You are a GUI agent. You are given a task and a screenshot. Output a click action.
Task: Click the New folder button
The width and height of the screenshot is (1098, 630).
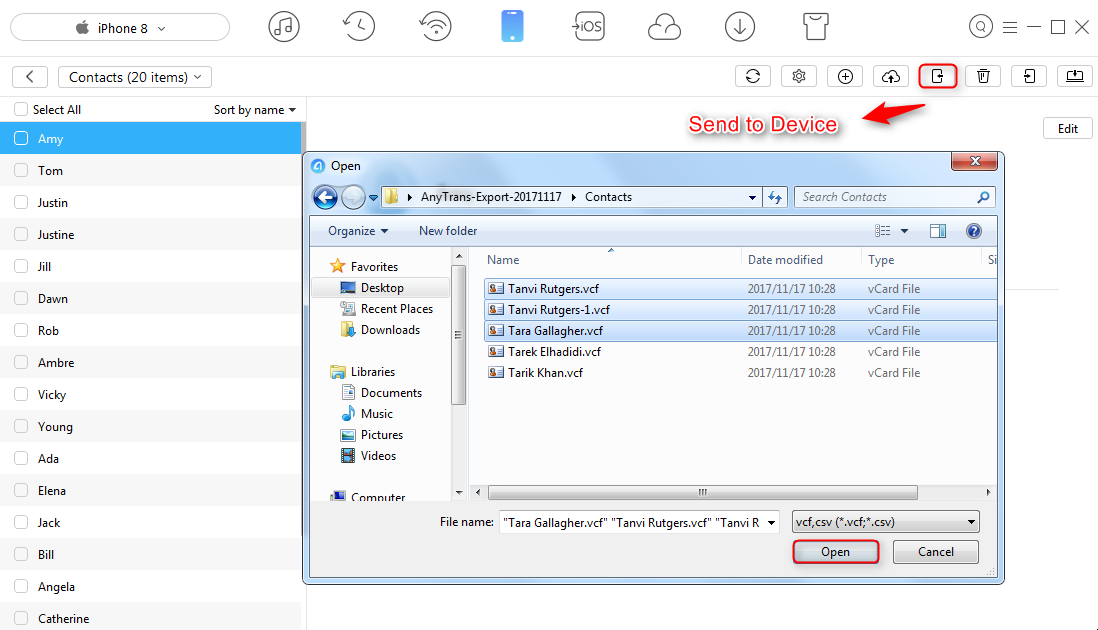(x=448, y=231)
